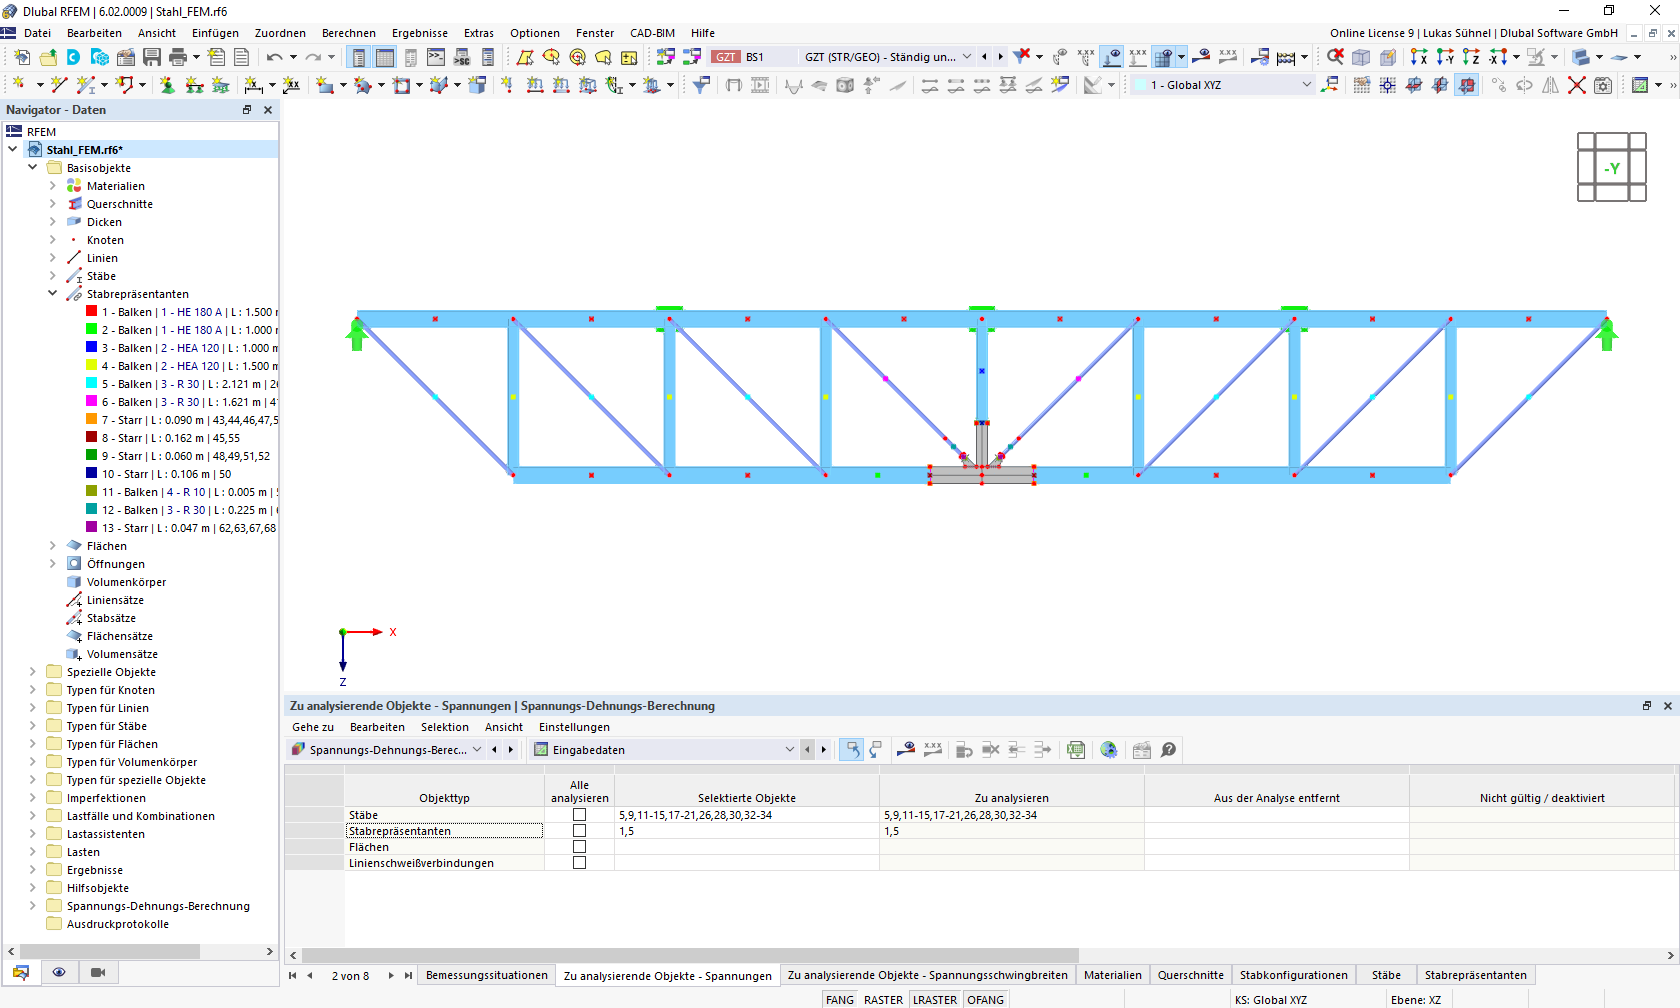Click the globe settings icon in table toolbar
Image resolution: width=1680 pixels, height=1008 pixels.
1109,750
